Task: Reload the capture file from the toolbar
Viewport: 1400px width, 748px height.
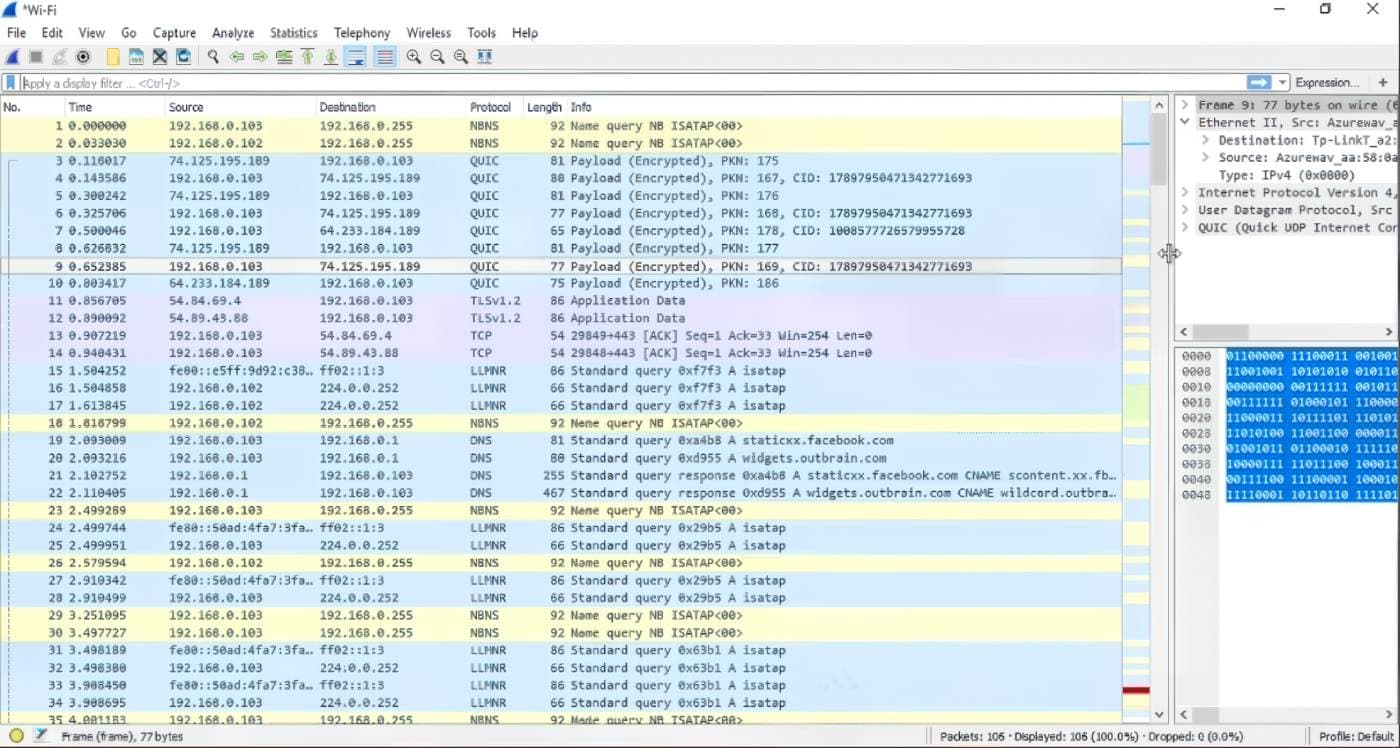Action: pos(183,57)
